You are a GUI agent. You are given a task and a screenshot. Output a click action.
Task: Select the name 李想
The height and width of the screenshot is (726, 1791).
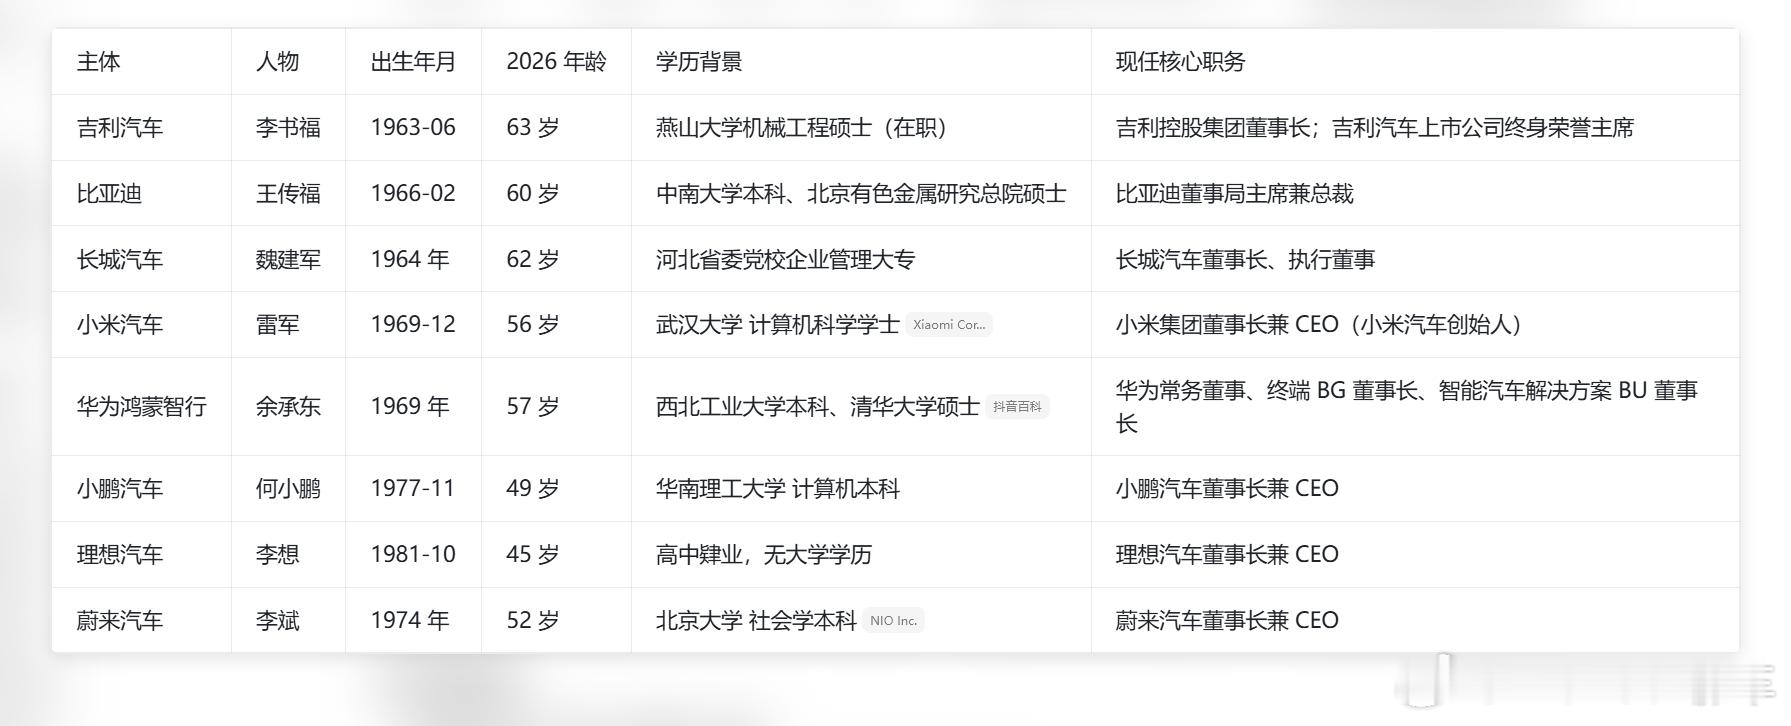pos(278,555)
